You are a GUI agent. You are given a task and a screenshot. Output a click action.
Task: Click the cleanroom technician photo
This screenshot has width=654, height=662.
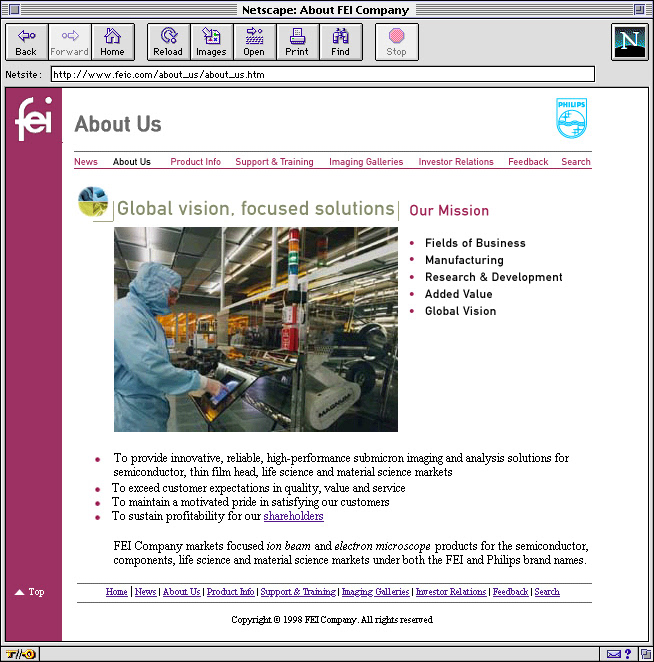(256, 329)
